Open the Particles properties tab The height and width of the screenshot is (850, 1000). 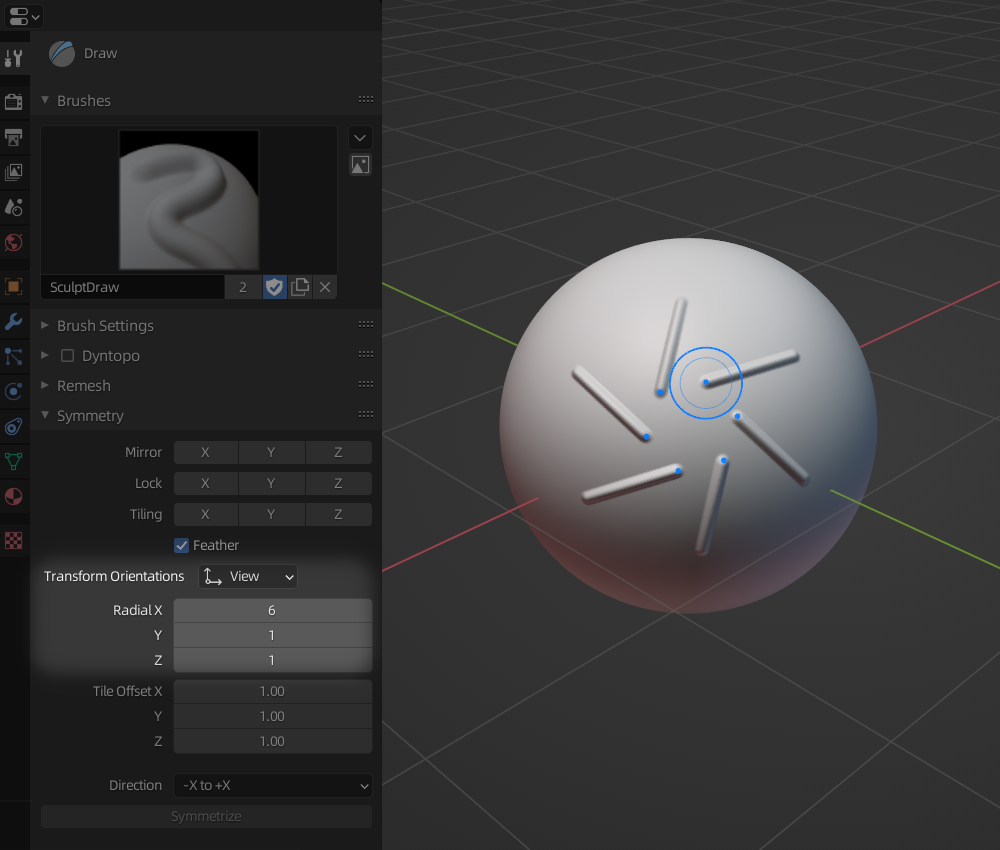pyautogui.click(x=14, y=356)
